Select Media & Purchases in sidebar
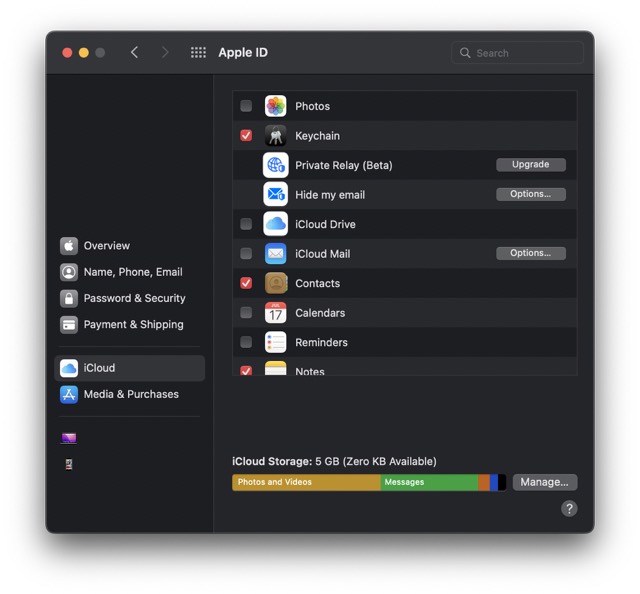This screenshot has width=640, height=594. click(x=130, y=394)
